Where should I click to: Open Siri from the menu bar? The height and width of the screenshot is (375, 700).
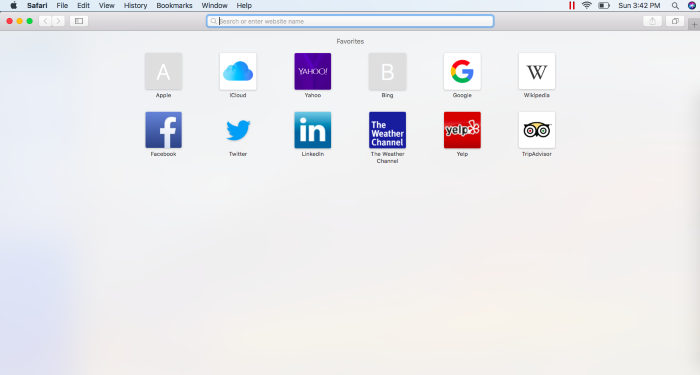pyautogui.click(x=692, y=5)
